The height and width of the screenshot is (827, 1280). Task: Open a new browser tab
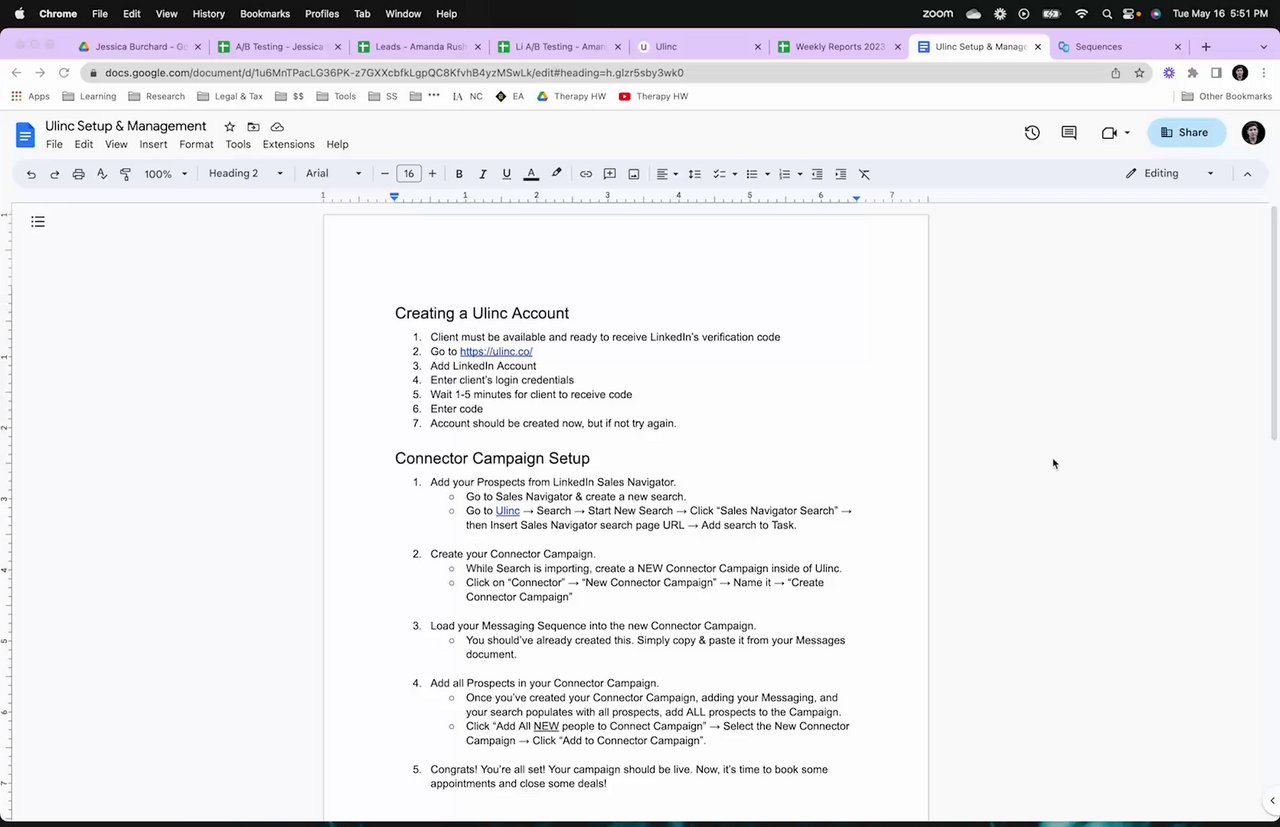tap(1206, 47)
